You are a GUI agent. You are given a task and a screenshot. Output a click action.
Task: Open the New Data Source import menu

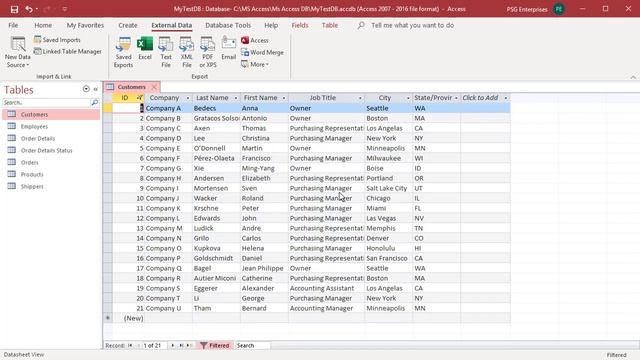pyautogui.click(x=18, y=52)
